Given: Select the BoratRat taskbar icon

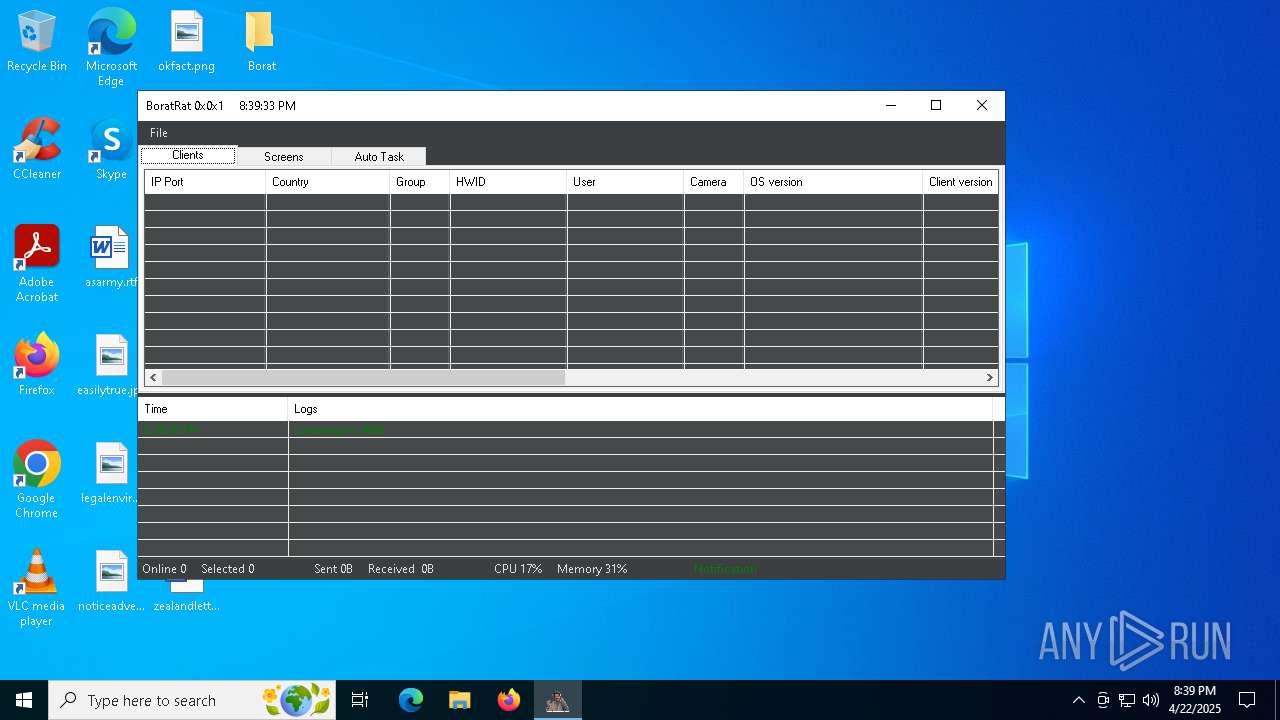Looking at the screenshot, I should pyautogui.click(x=557, y=700).
